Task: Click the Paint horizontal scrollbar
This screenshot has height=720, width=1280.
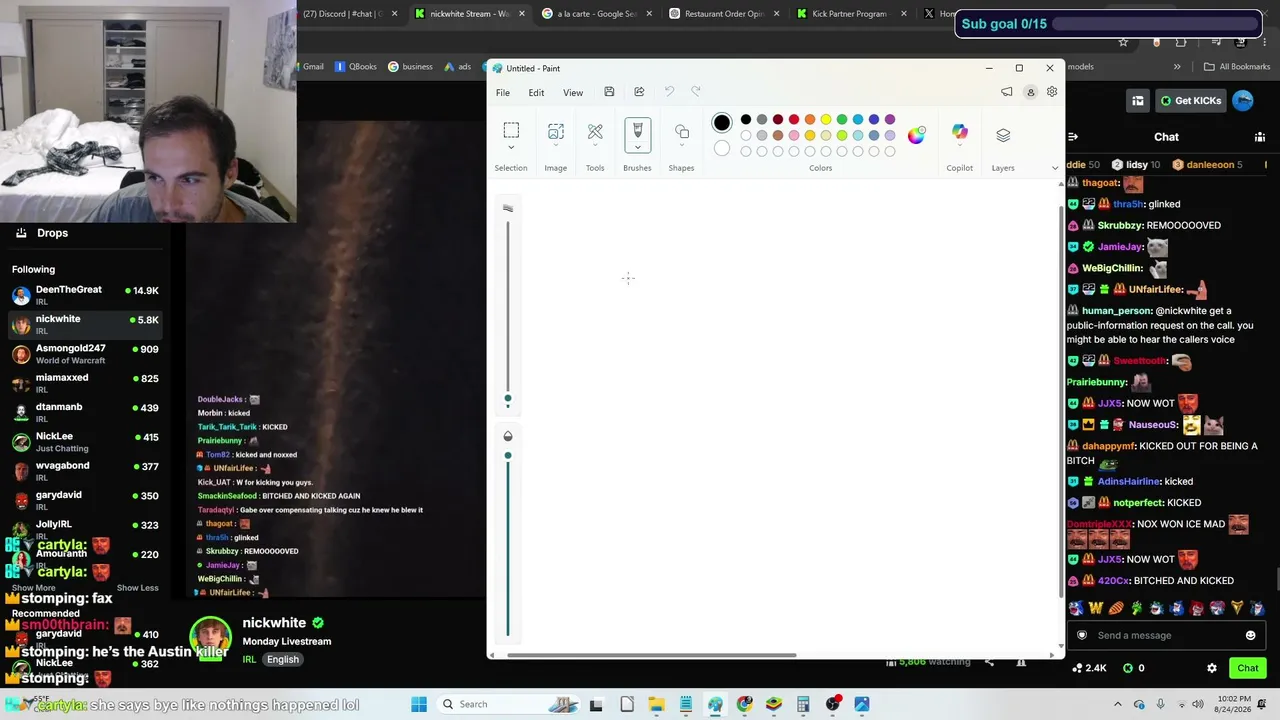Action: point(652,656)
